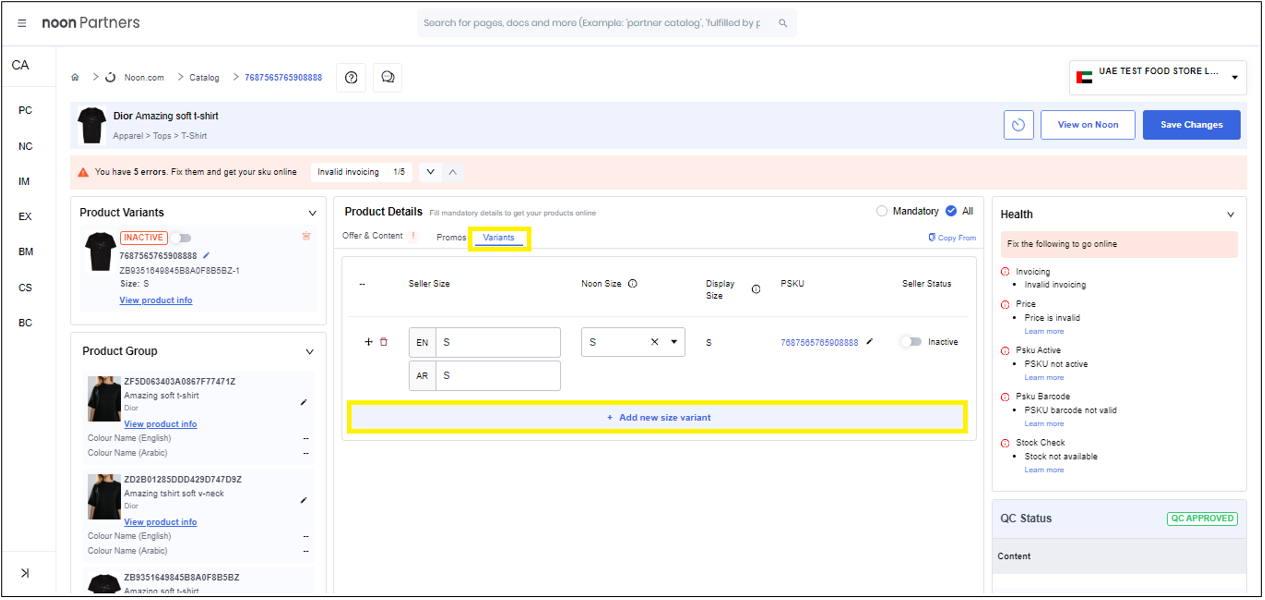The width and height of the screenshot is (1265, 600).
Task: Open the chat support icon button
Action: pos(388,77)
